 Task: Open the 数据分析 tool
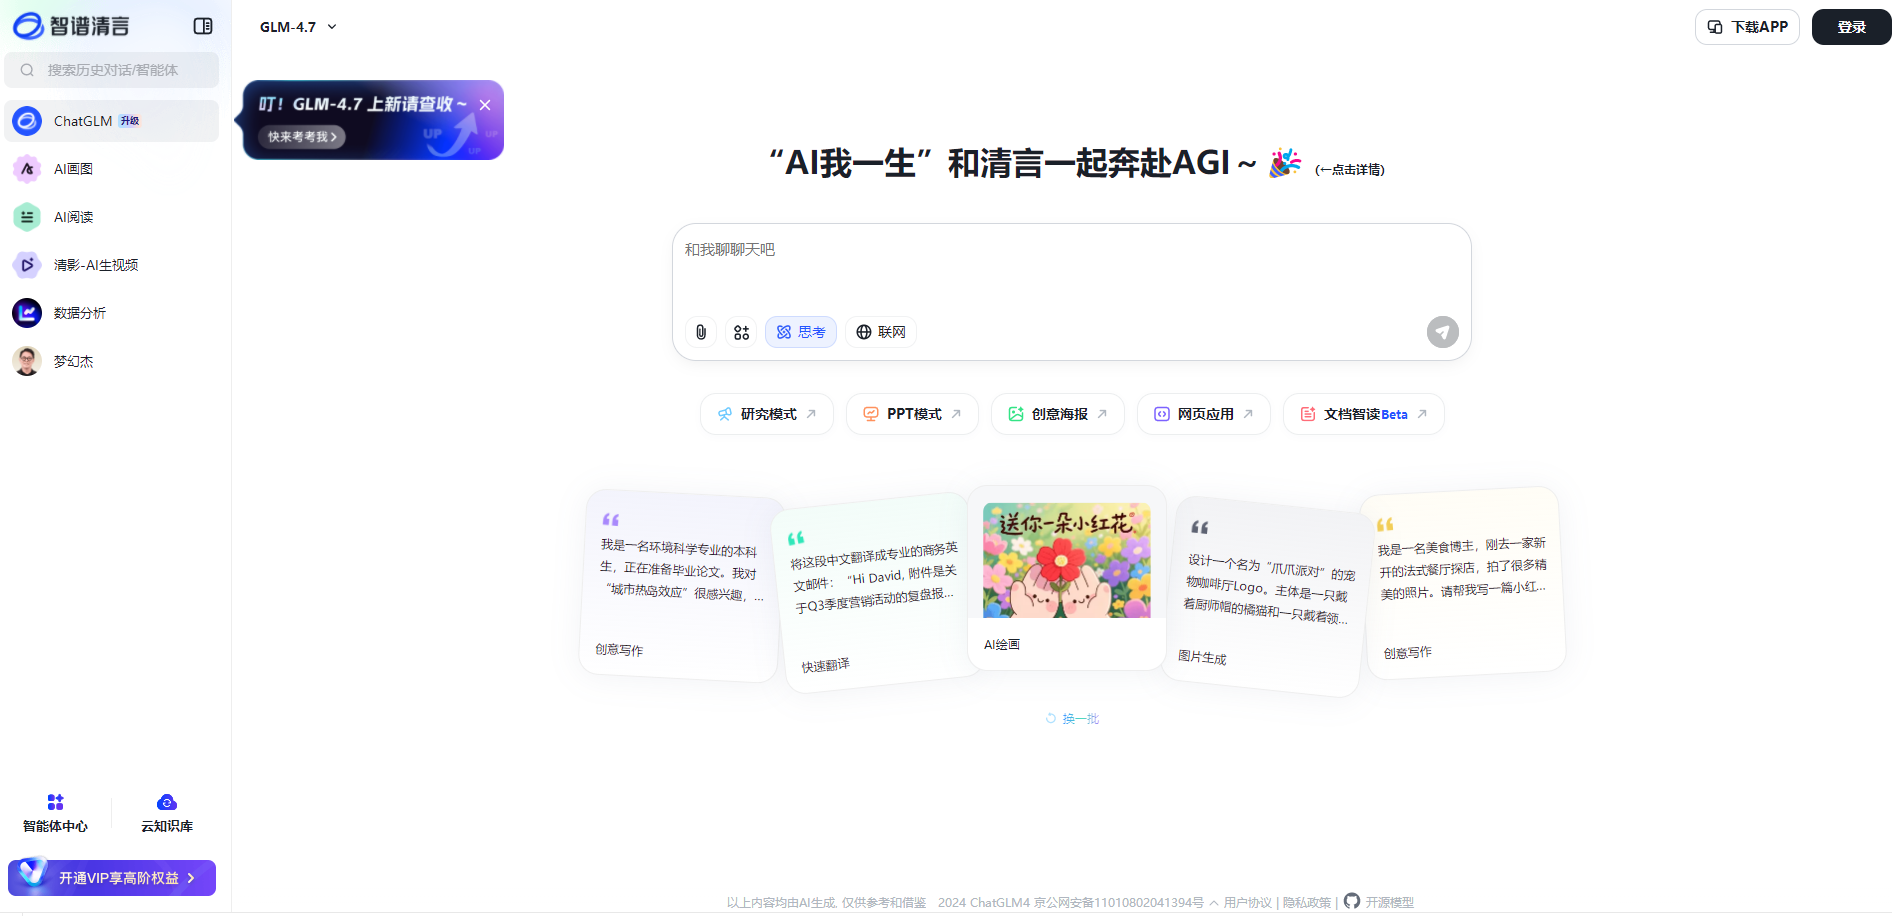(79, 312)
